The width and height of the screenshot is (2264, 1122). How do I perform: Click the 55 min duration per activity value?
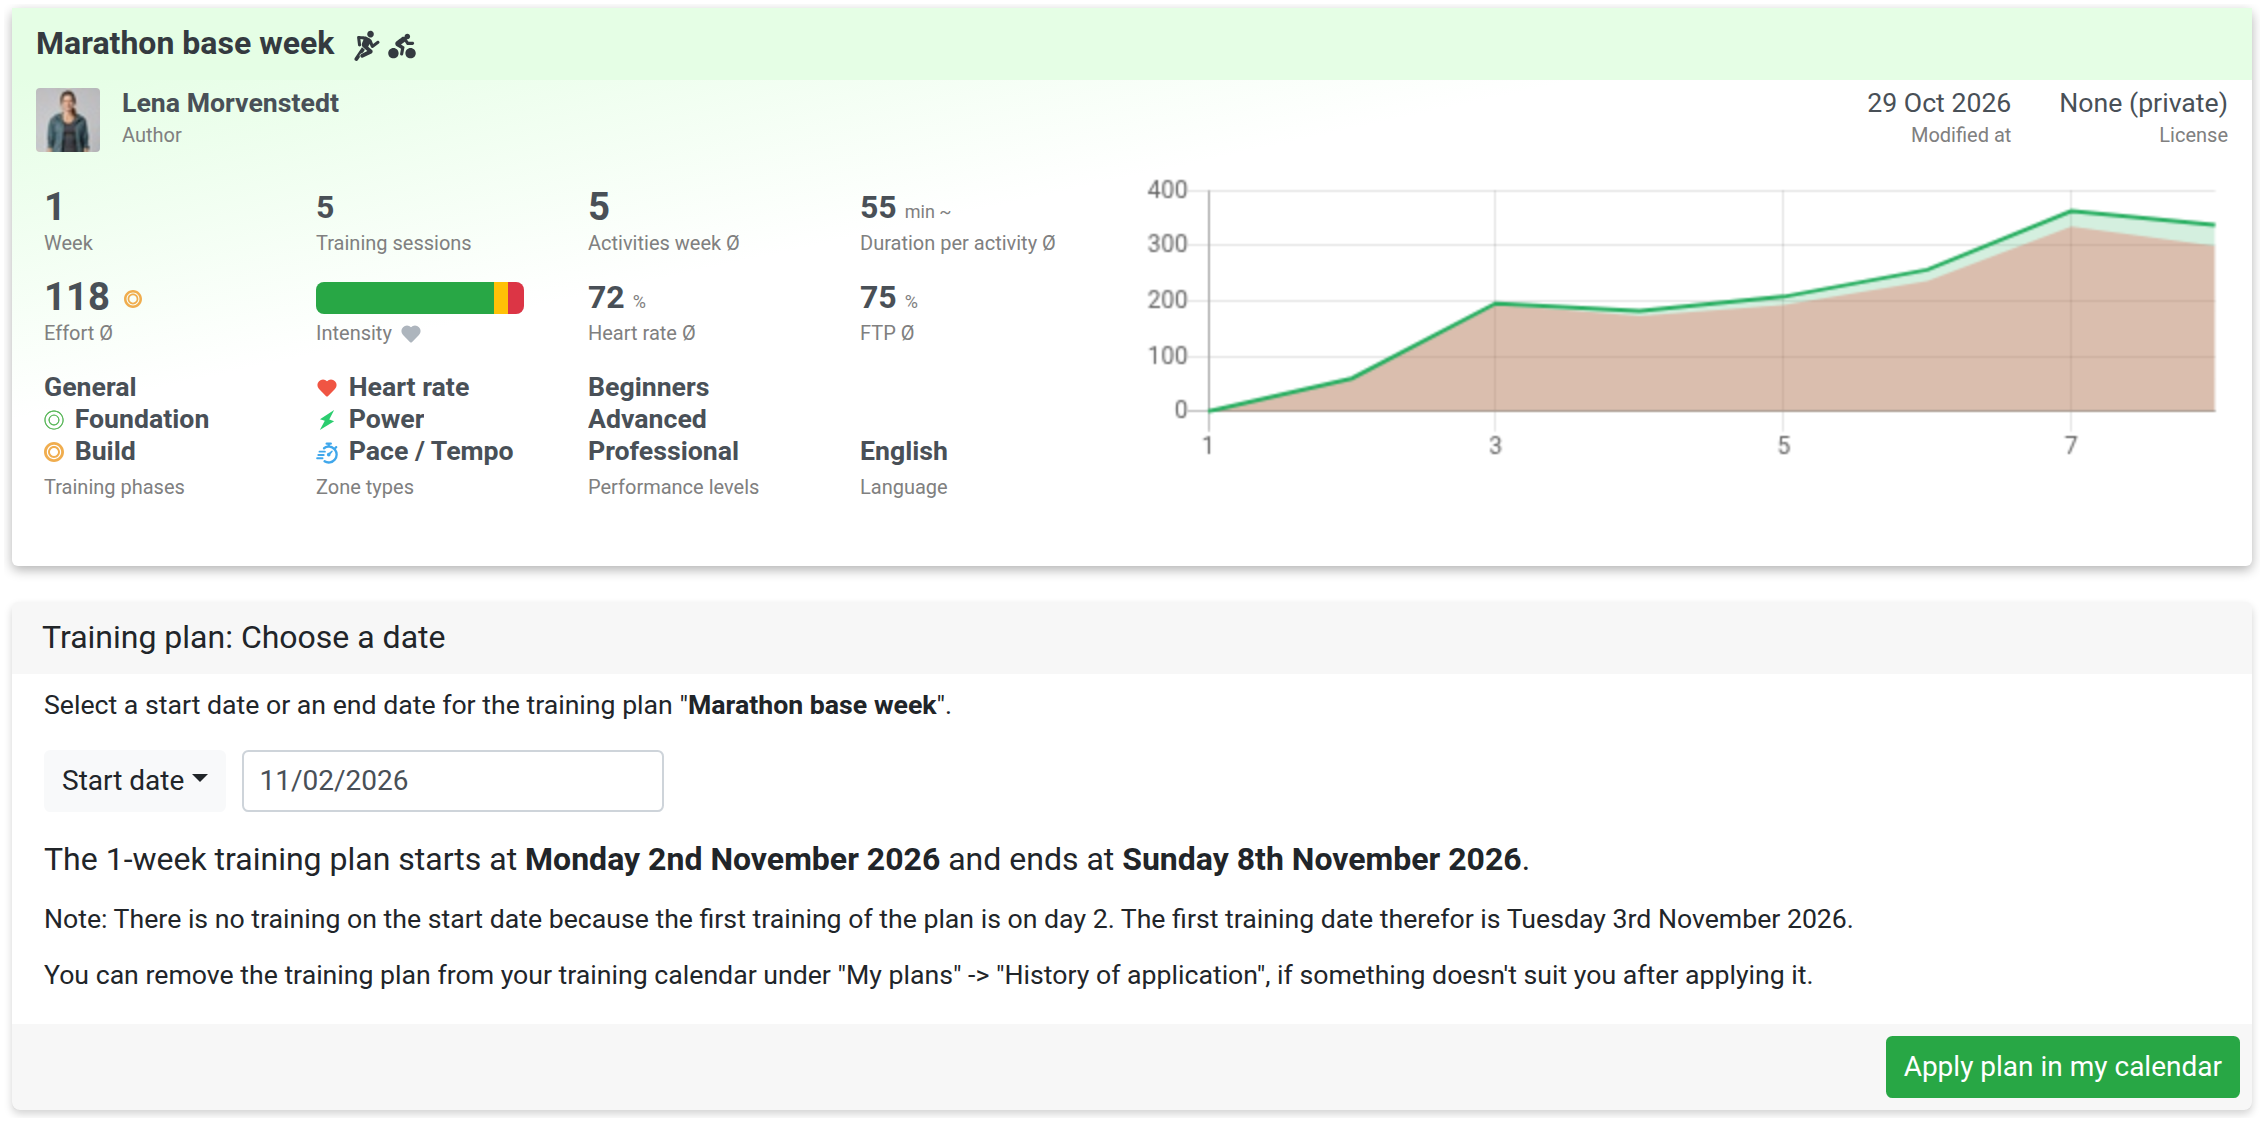(906, 208)
